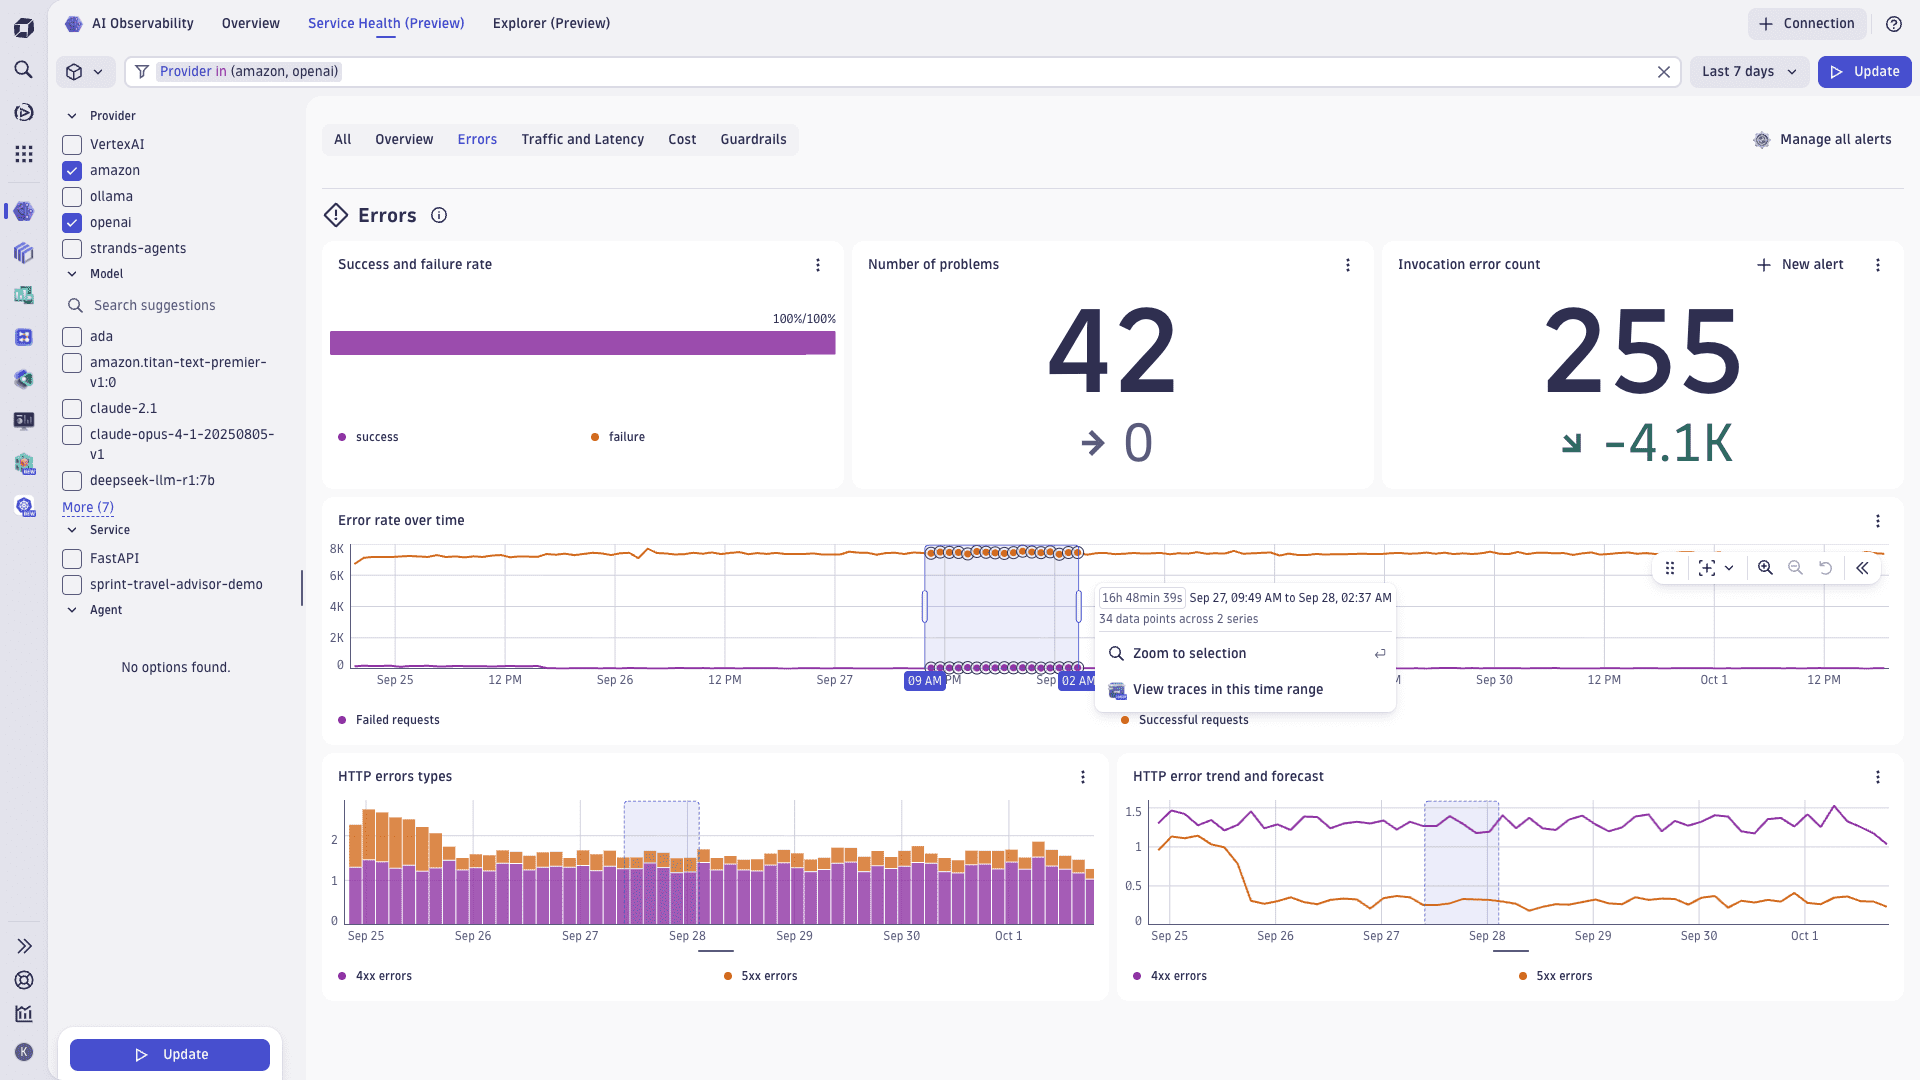
Task: Uncheck the amazon provider filter
Action: 71,170
